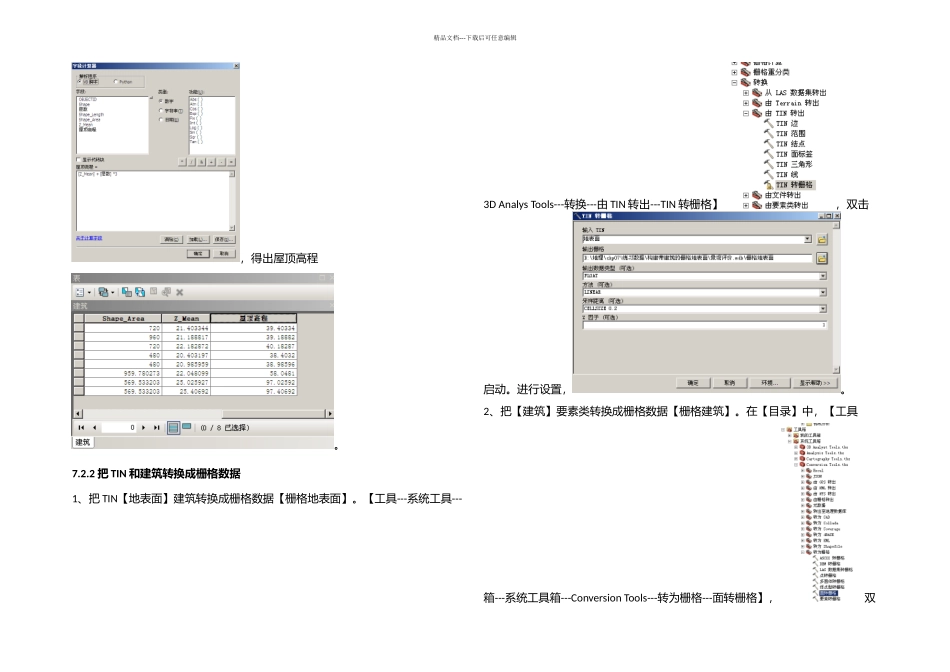Click the Switch Selection icon in table toolbar
The height and width of the screenshot is (672, 950).
[140, 292]
